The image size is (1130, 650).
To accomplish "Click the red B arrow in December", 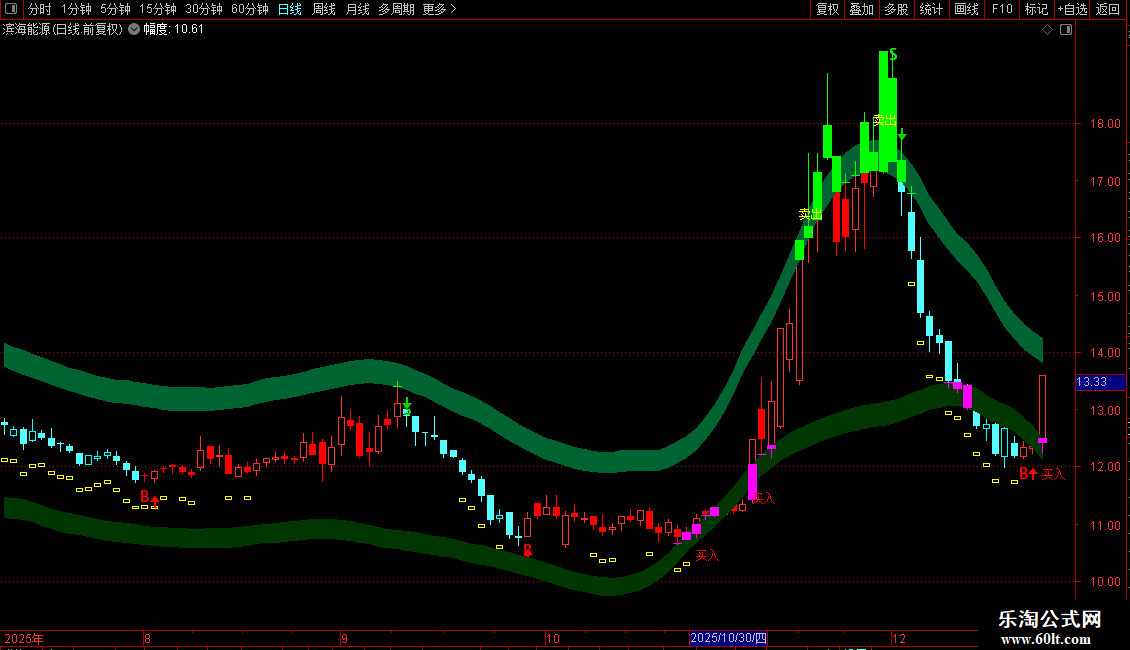I will tap(1028, 473).
